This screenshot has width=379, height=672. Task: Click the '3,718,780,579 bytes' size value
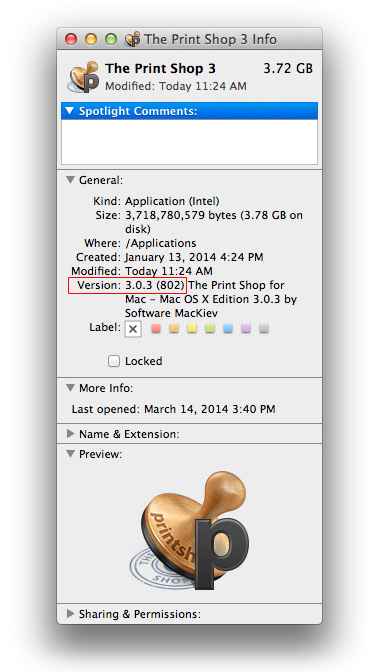[x=180, y=215]
